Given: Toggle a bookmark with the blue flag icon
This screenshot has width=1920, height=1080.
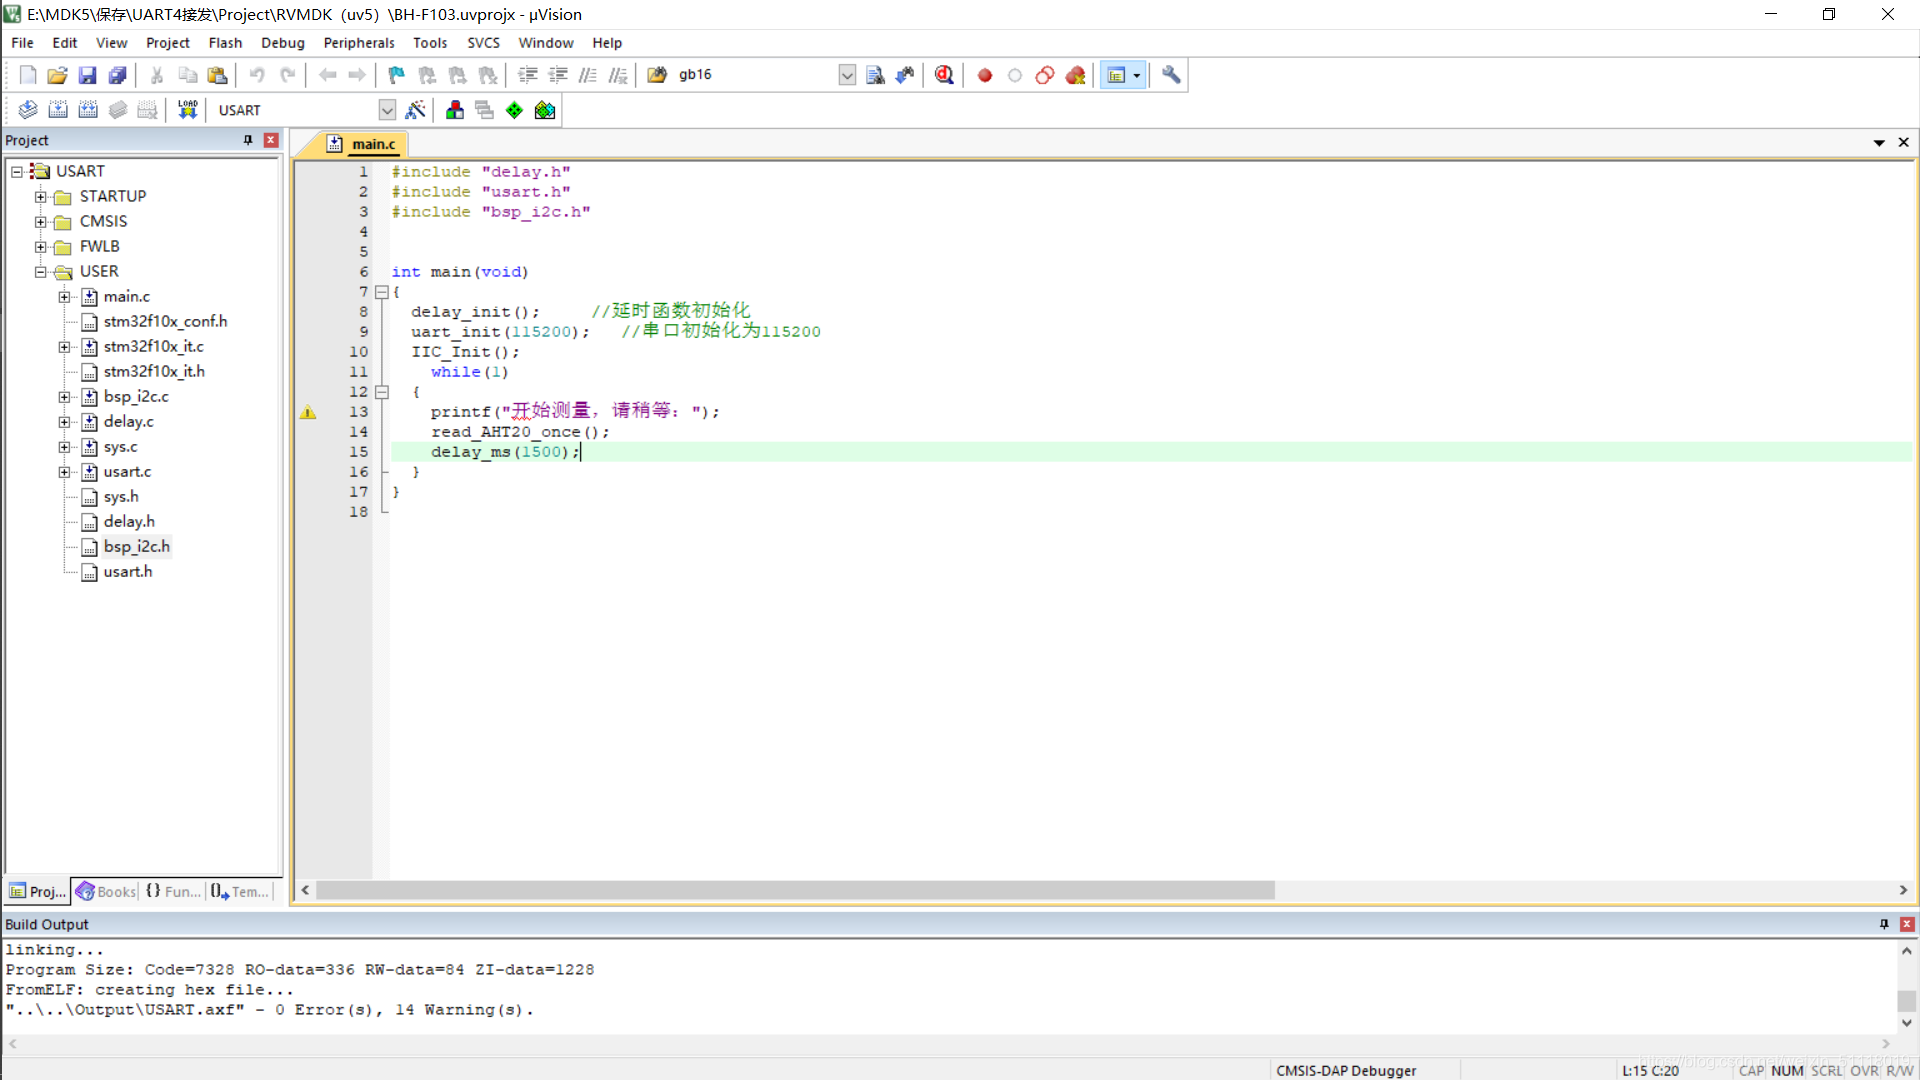Looking at the screenshot, I should click(x=397, y=75).
